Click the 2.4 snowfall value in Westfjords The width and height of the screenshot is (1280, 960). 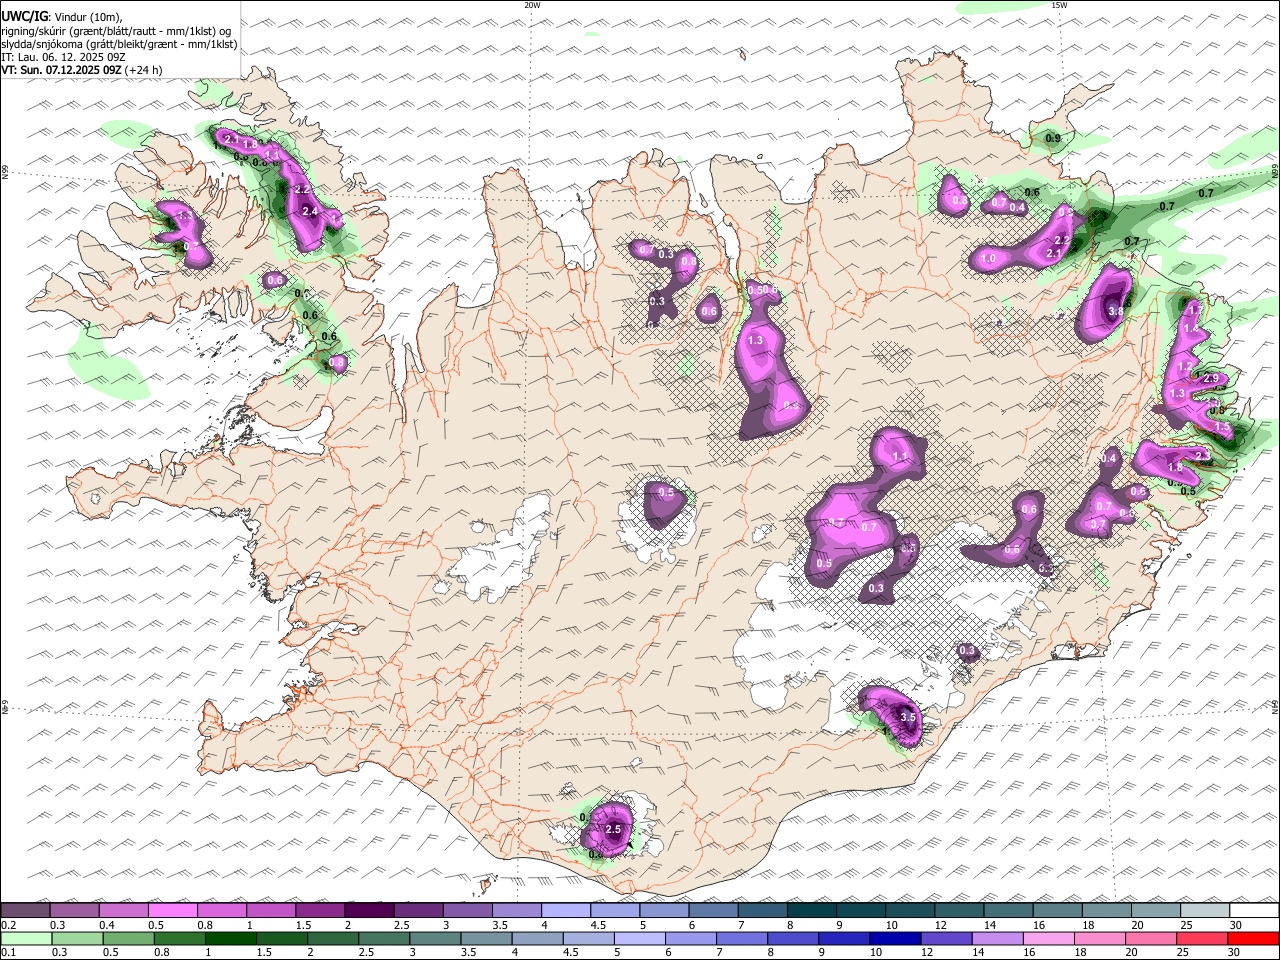[309, 211]
